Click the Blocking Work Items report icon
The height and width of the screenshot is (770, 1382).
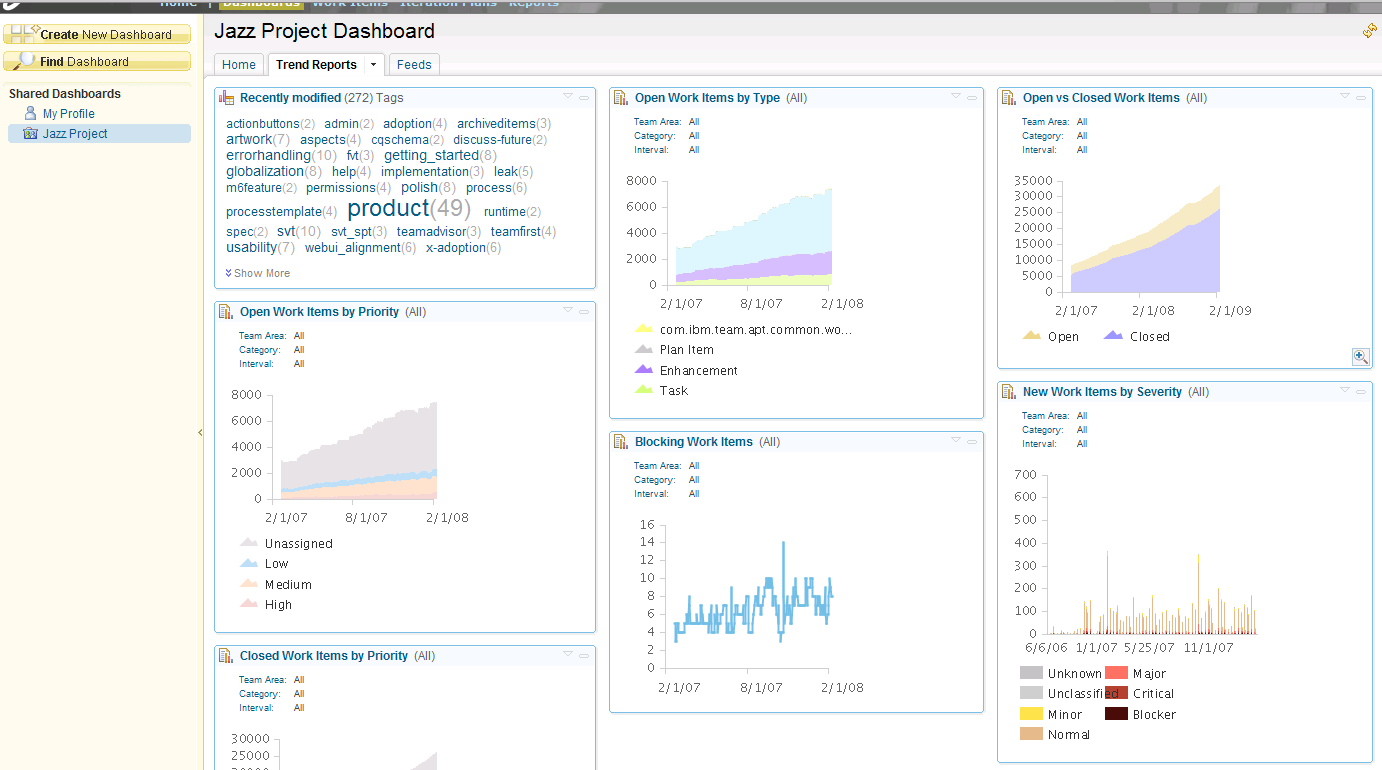coord(621,442)
